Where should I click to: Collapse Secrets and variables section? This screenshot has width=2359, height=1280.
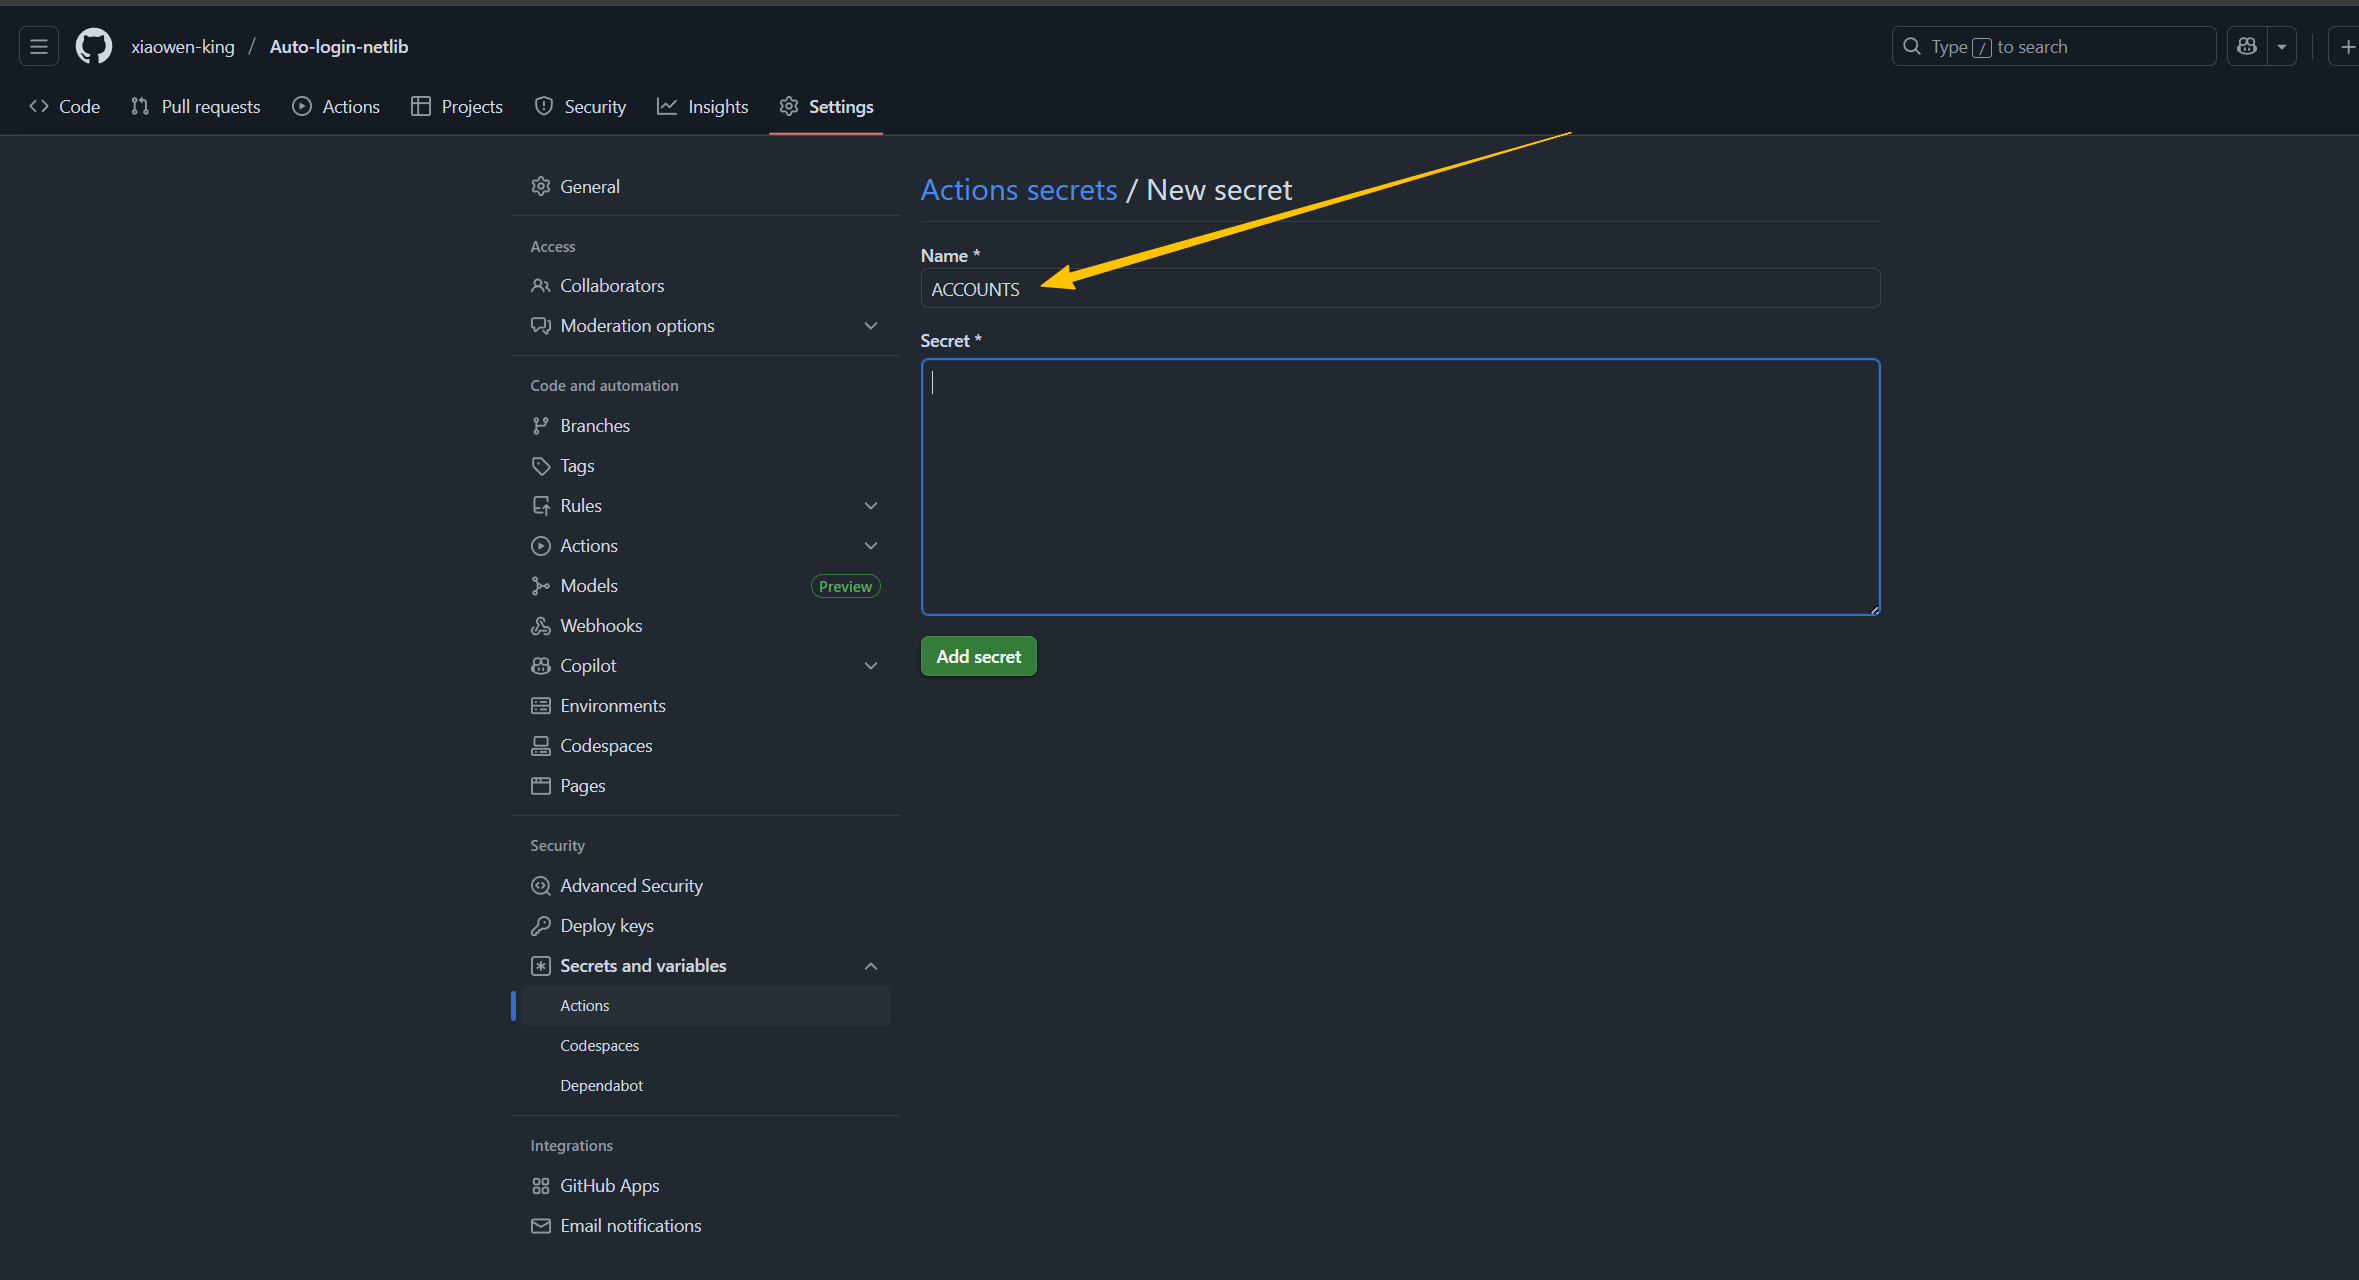pyautogui.click(x=870, y=966)
